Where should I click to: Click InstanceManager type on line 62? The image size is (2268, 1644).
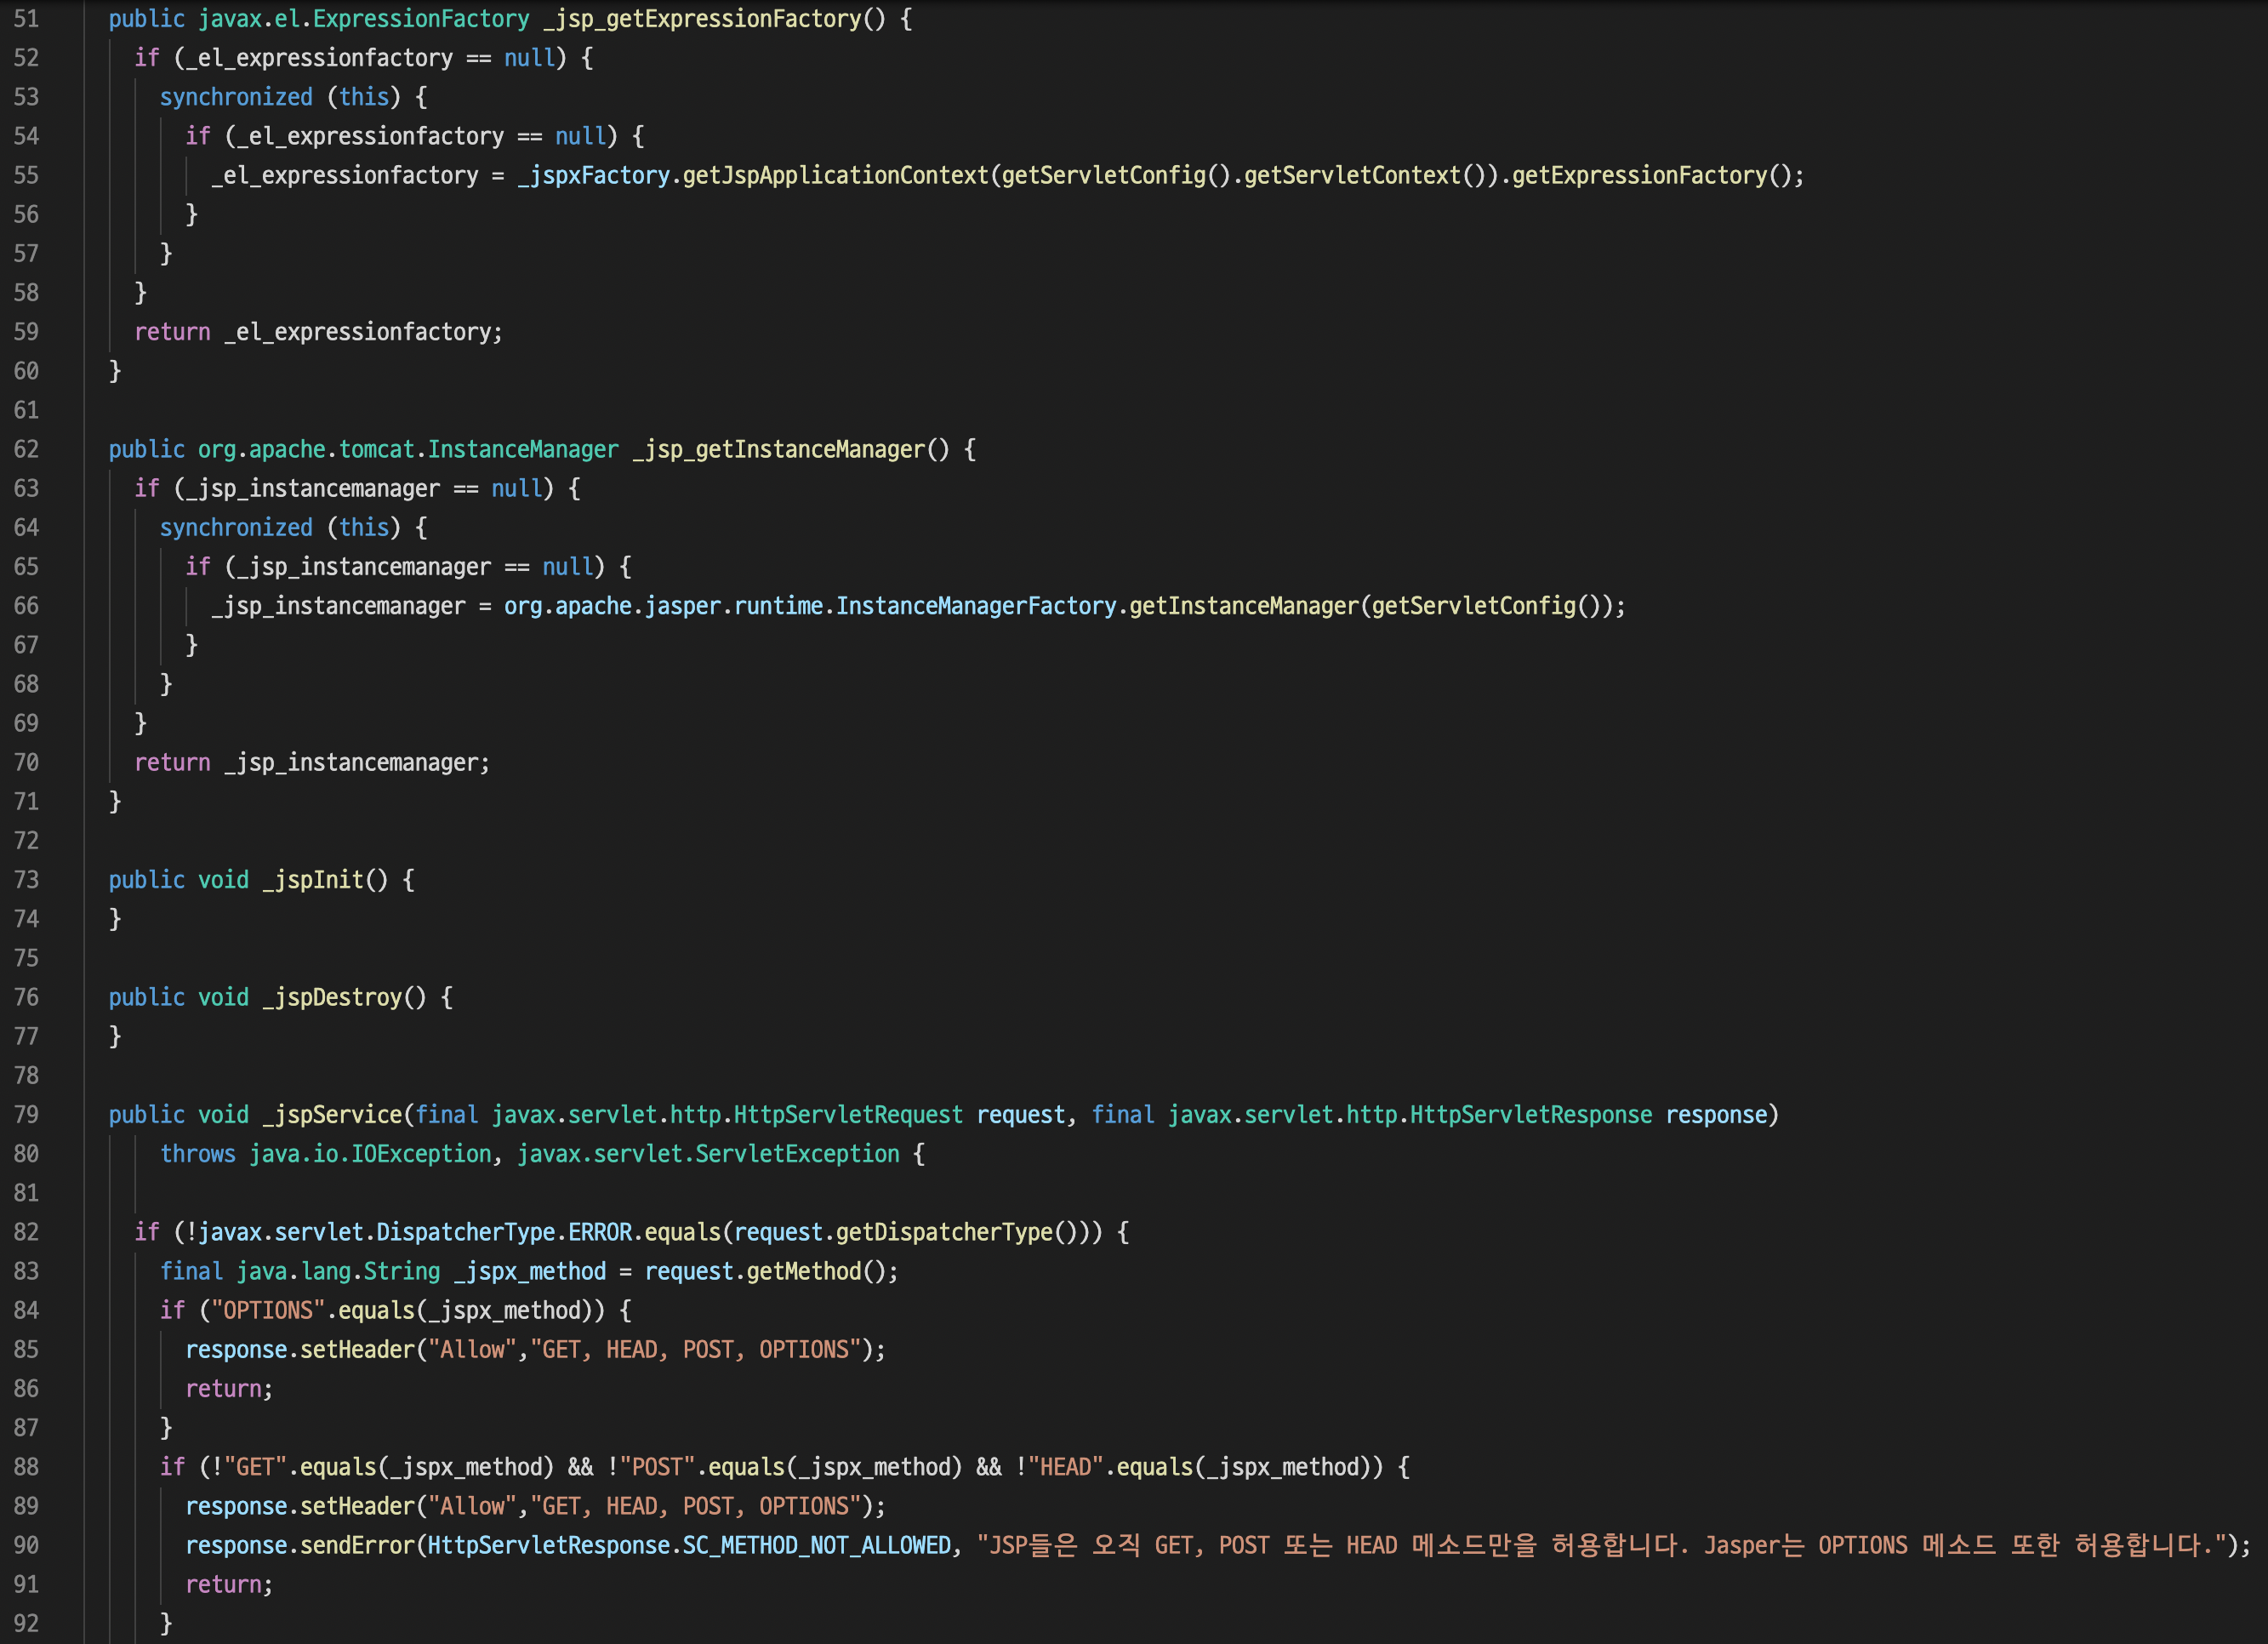(523, 449)
